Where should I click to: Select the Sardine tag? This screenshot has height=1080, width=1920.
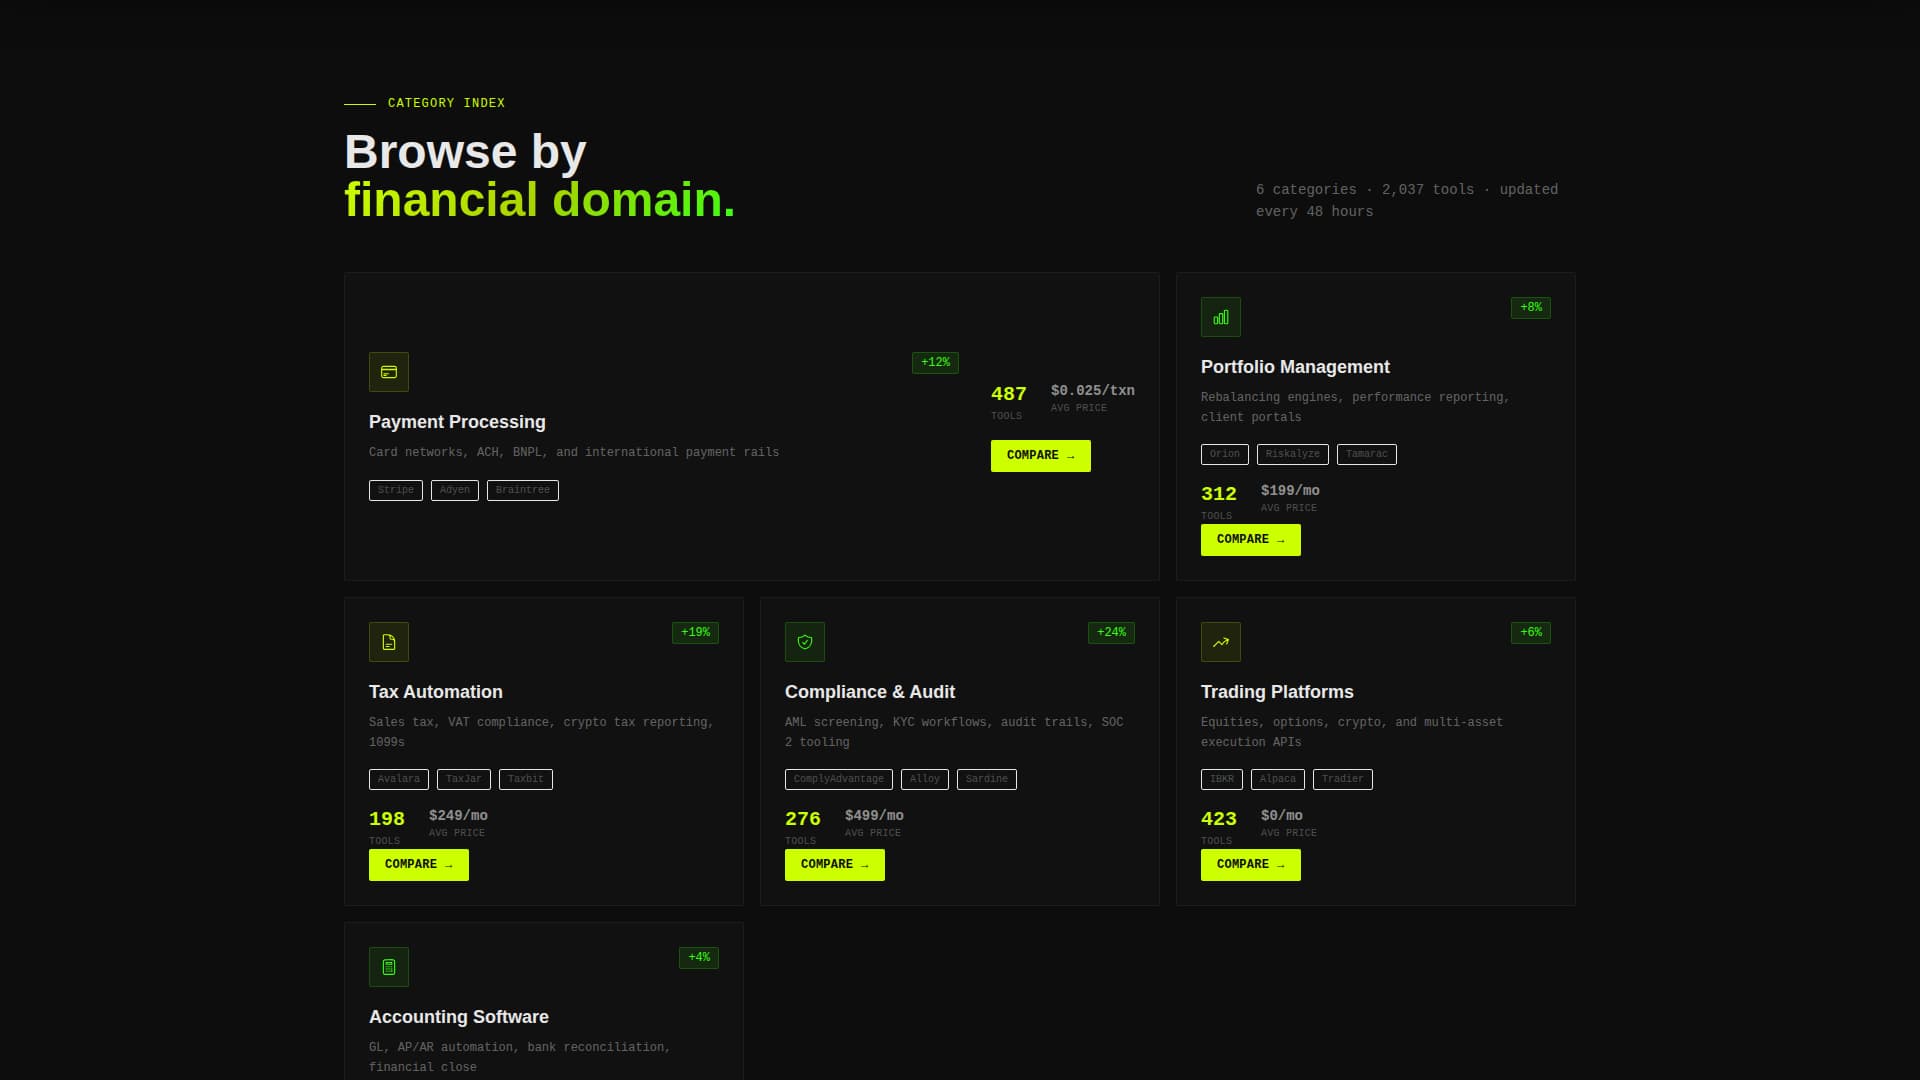click(987, 779)
